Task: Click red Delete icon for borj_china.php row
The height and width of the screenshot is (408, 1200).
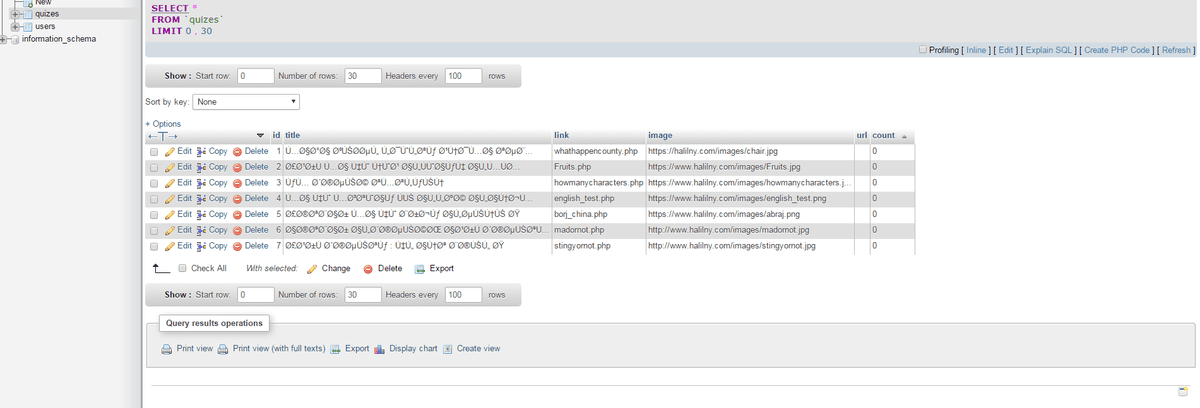Action: (x=237, y=214)
